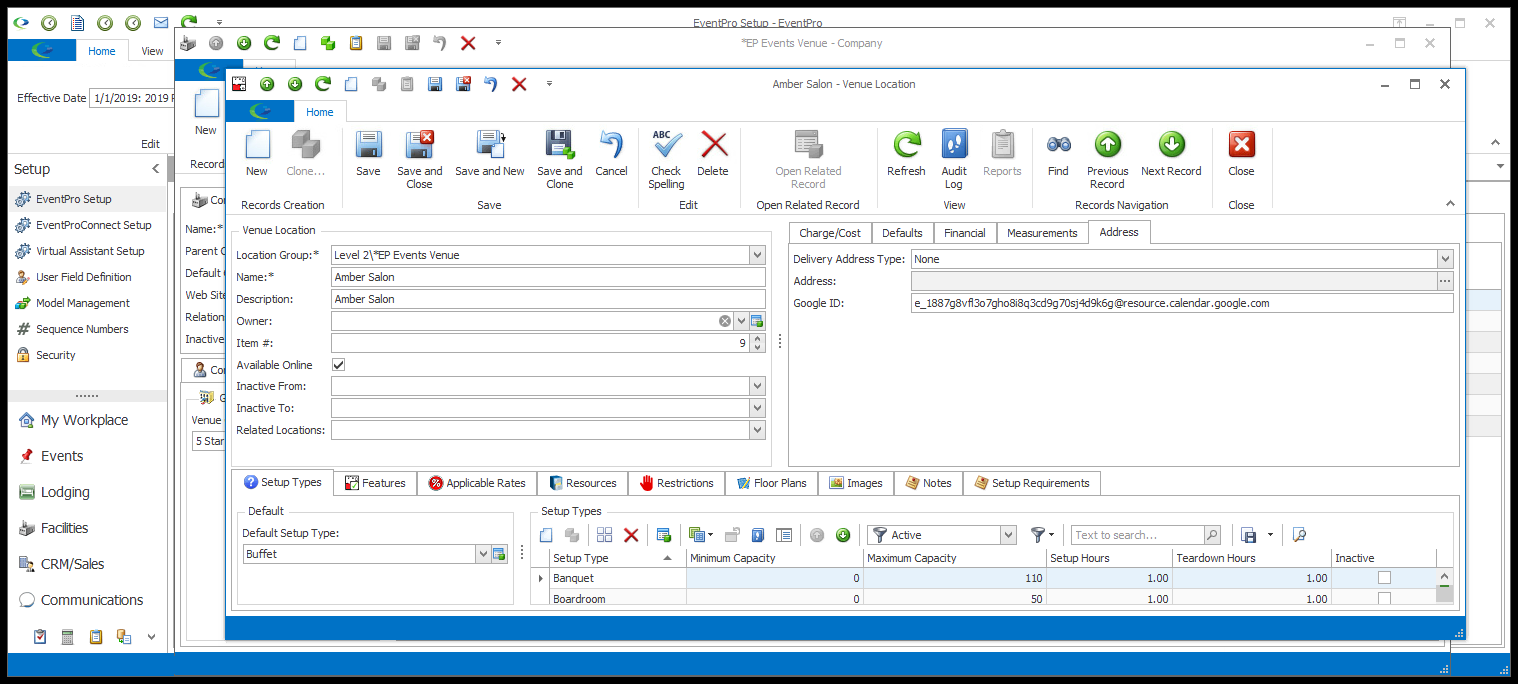1518x684 pixels.
Task: Click the undo arrow in Venue Location quick access toolbar
Action: pyautogui.click(x=490, y=85)
